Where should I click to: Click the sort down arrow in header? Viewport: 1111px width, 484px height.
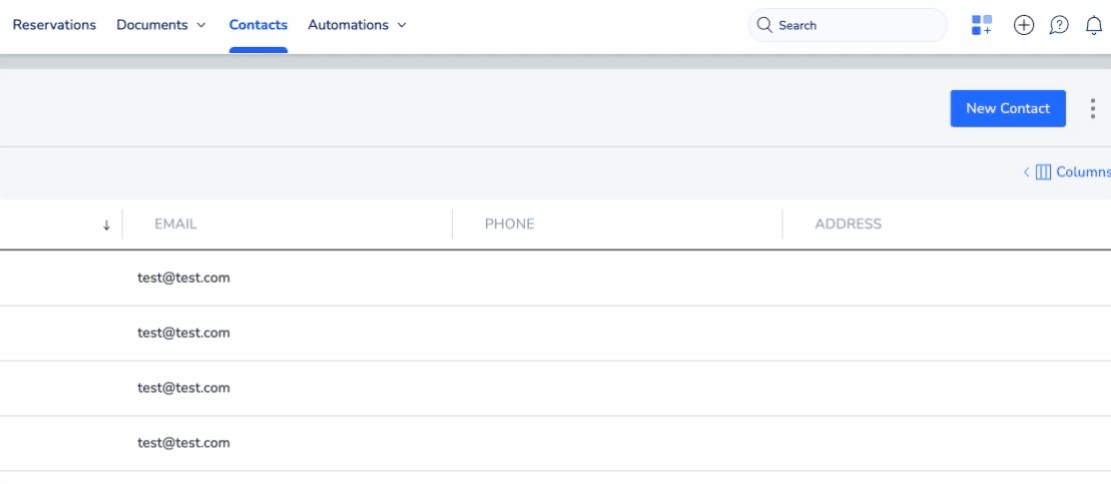[x=106, y=225]
